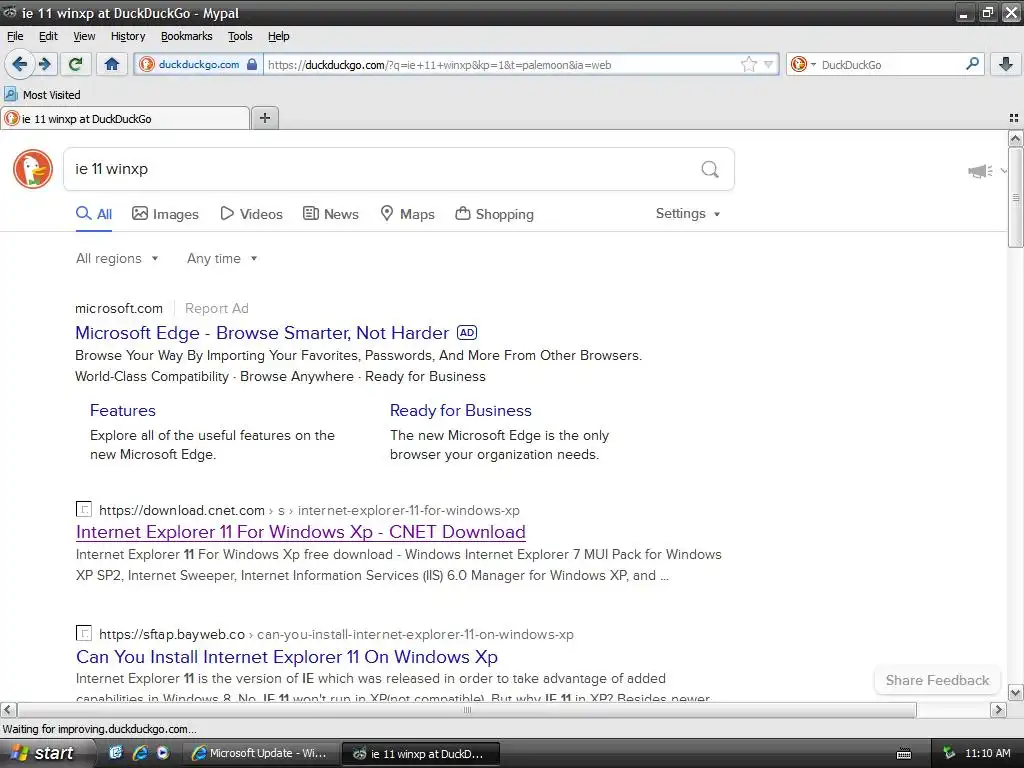Expand the All regions filter

[x=117, y=259]
